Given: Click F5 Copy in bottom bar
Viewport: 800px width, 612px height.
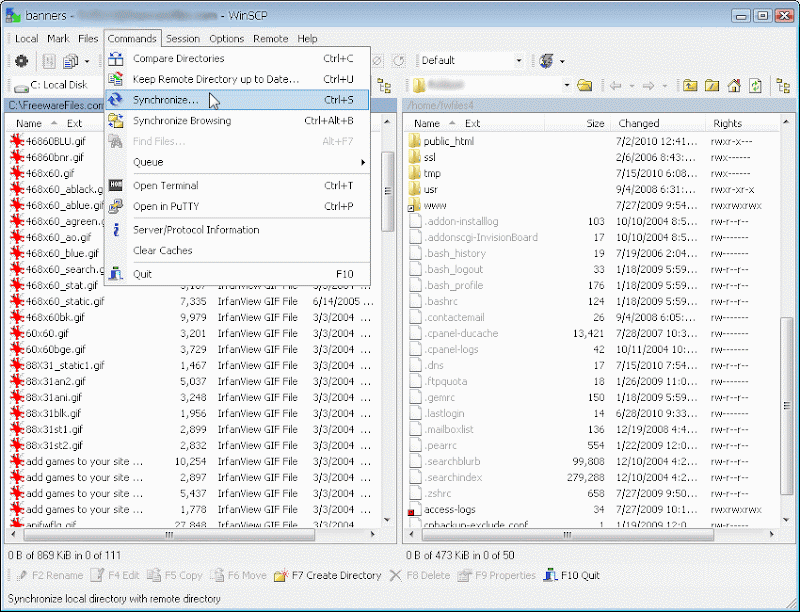Looking at the screenshot, I should tap(174, 575).
